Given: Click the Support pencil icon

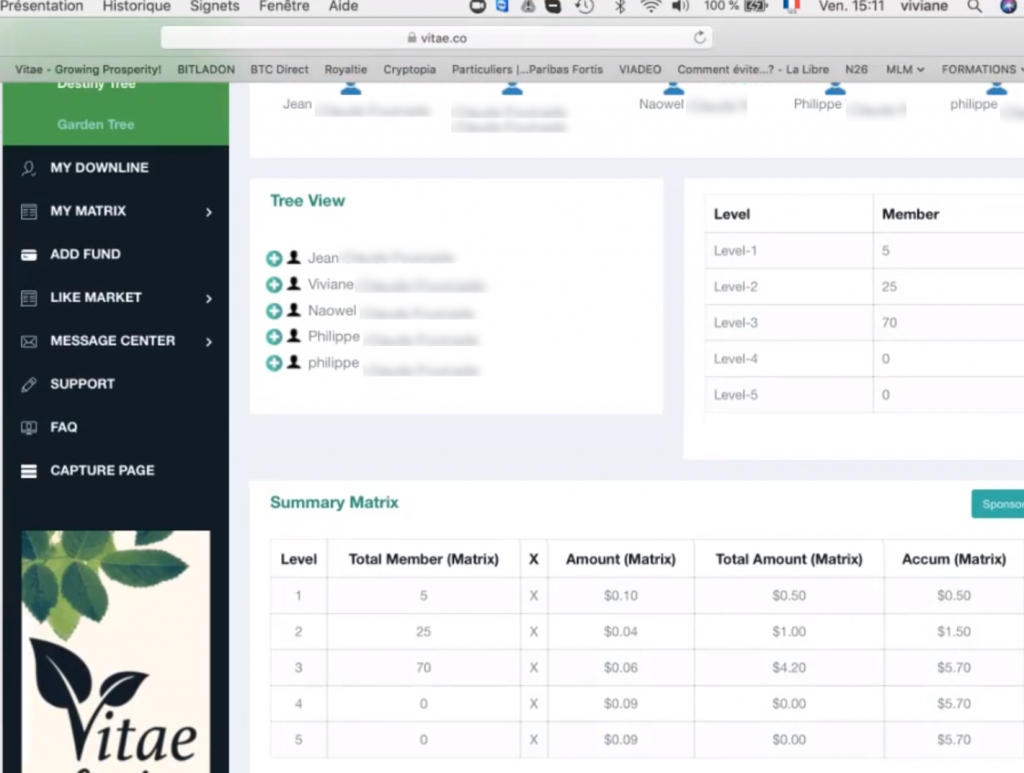Looking at the screenshot, I should click(x=29, y=384).
